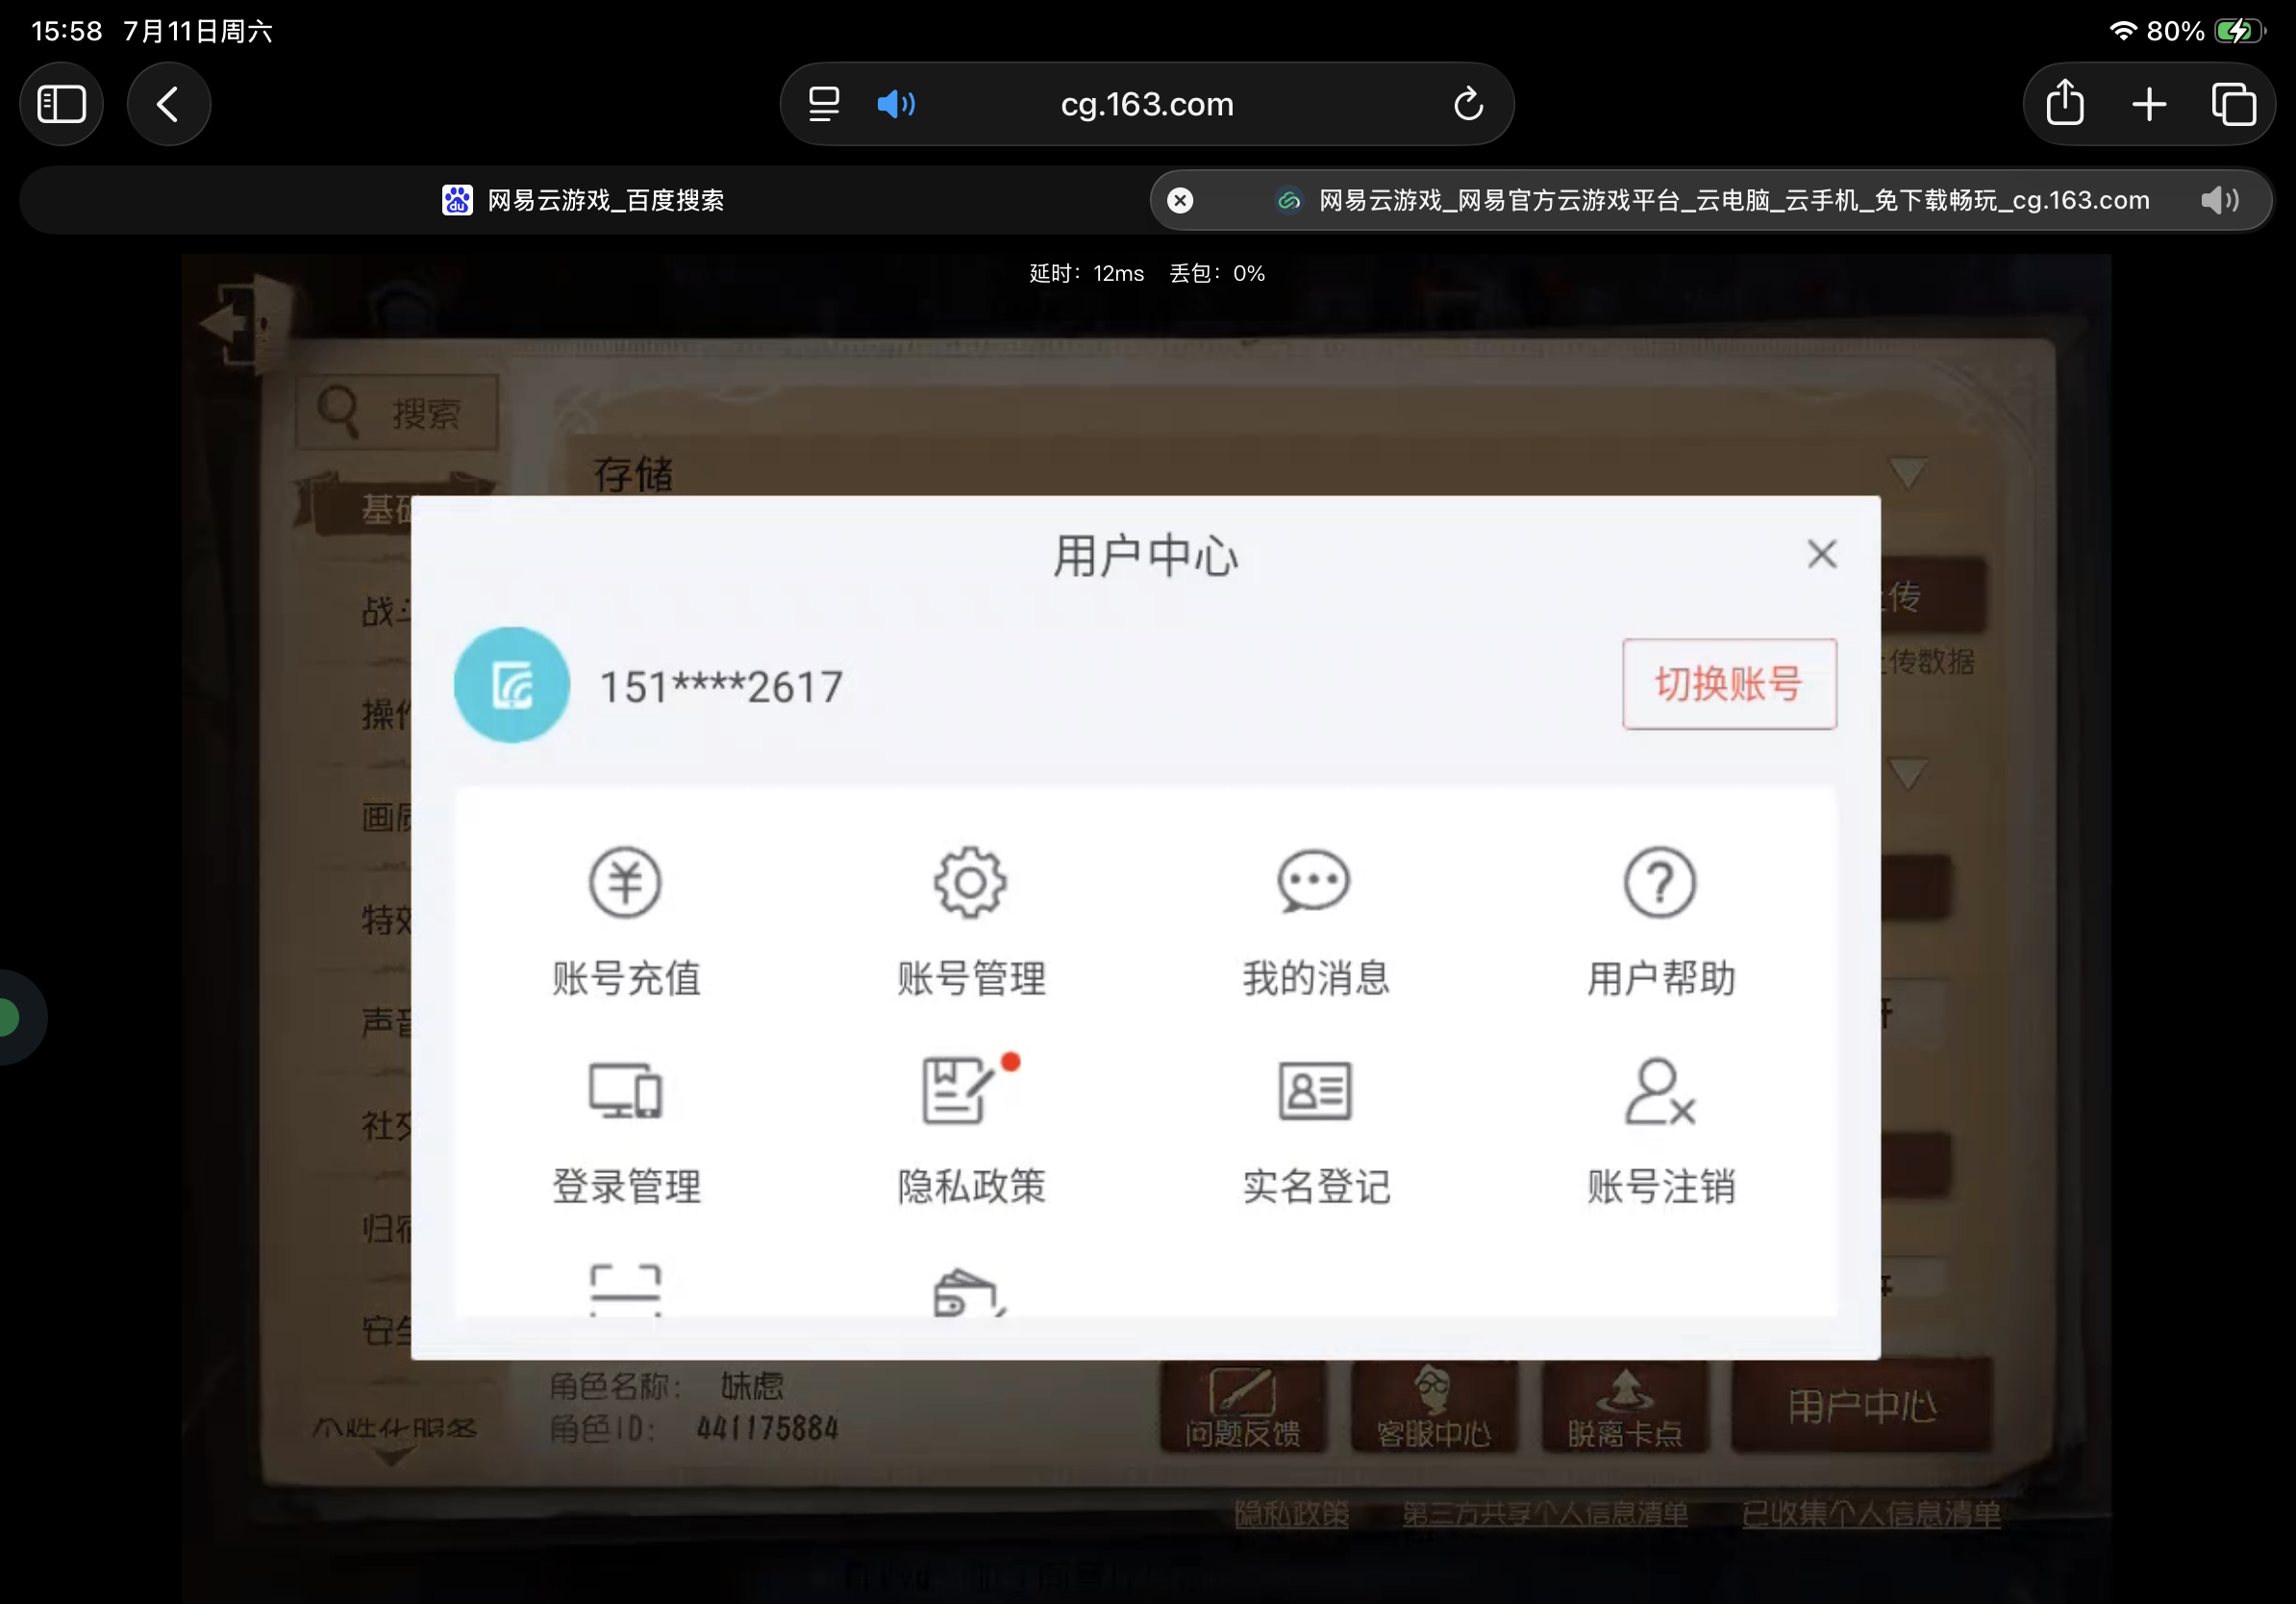
Task: Open 隐私政策 document icon
Action: tap(960, 1090)
